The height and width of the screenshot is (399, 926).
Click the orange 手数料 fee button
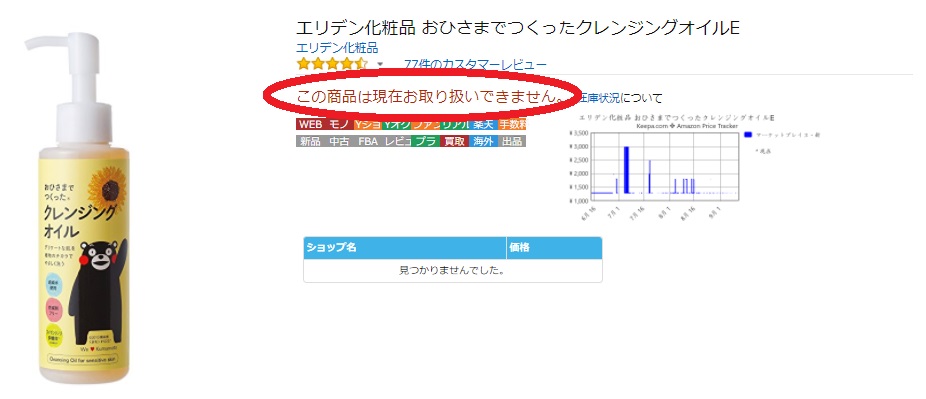click(511, 125)
